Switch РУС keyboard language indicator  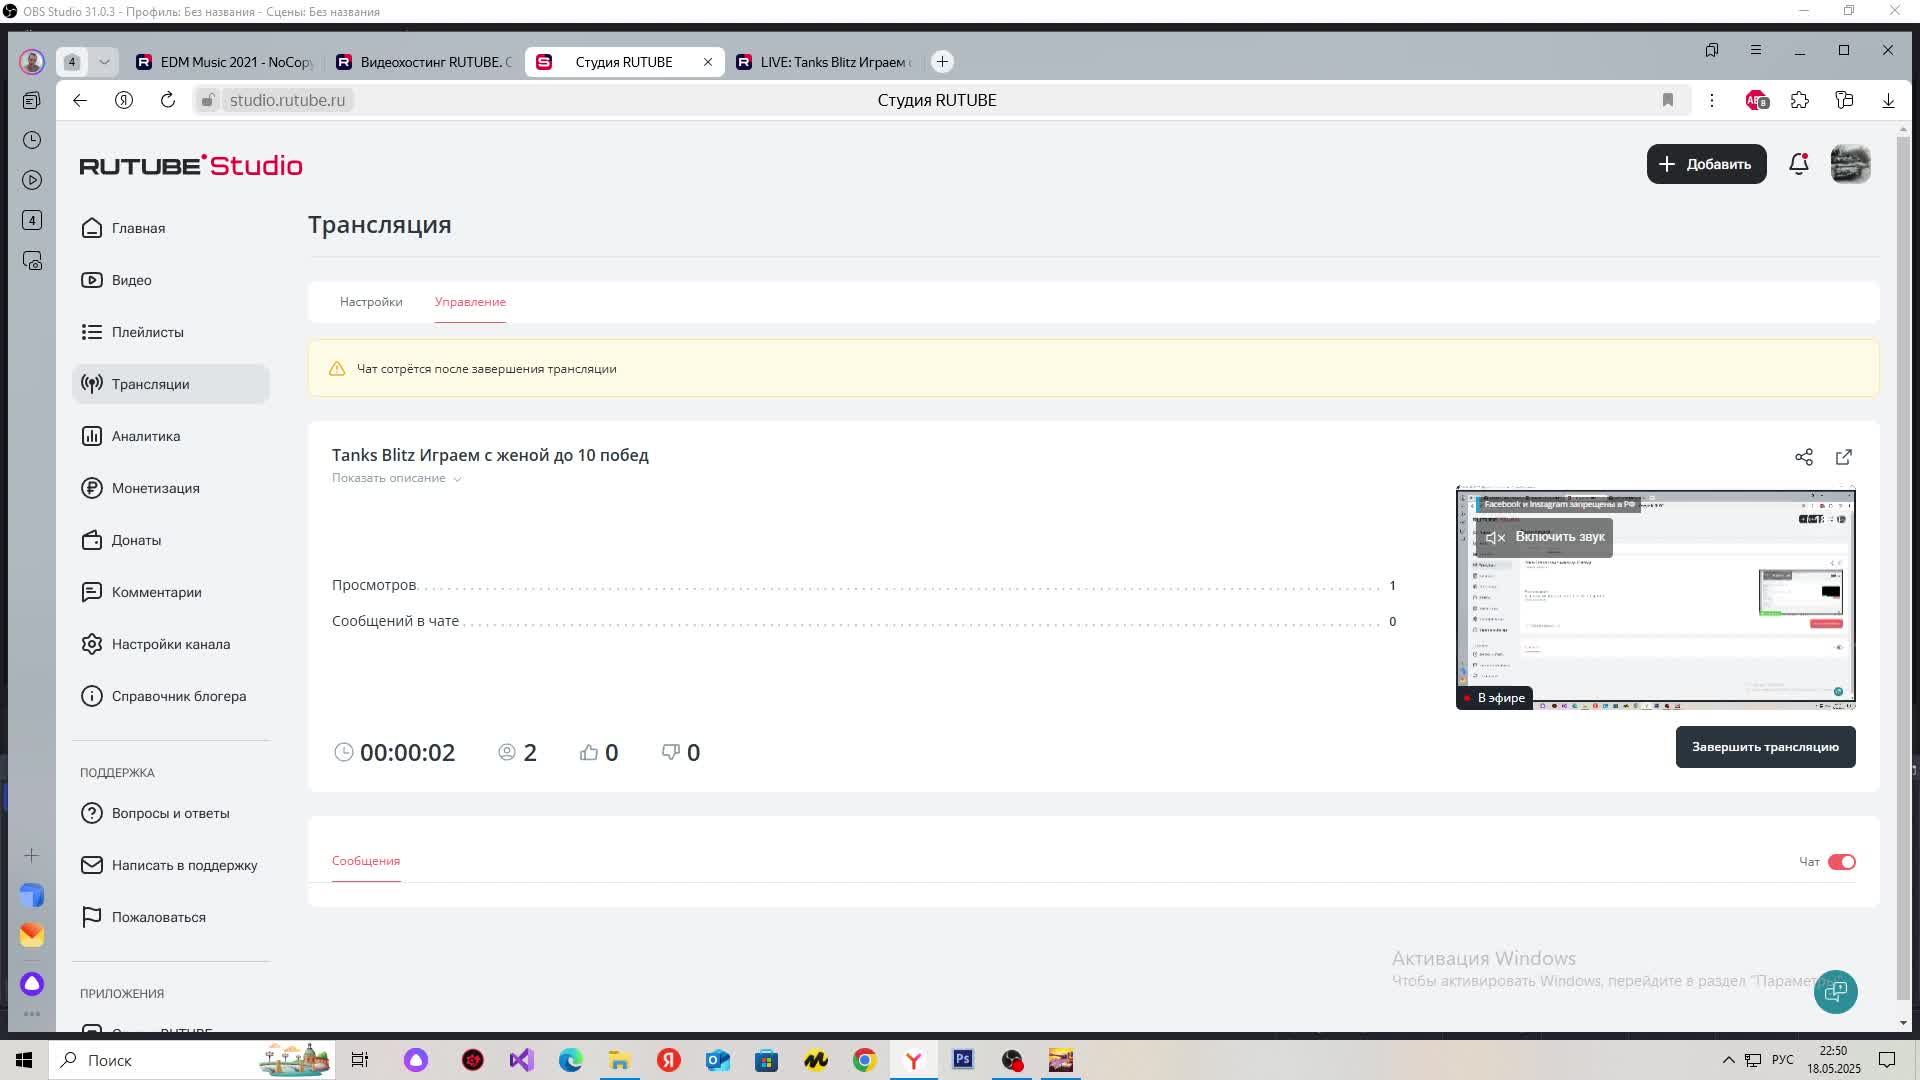[1782, 1060]
